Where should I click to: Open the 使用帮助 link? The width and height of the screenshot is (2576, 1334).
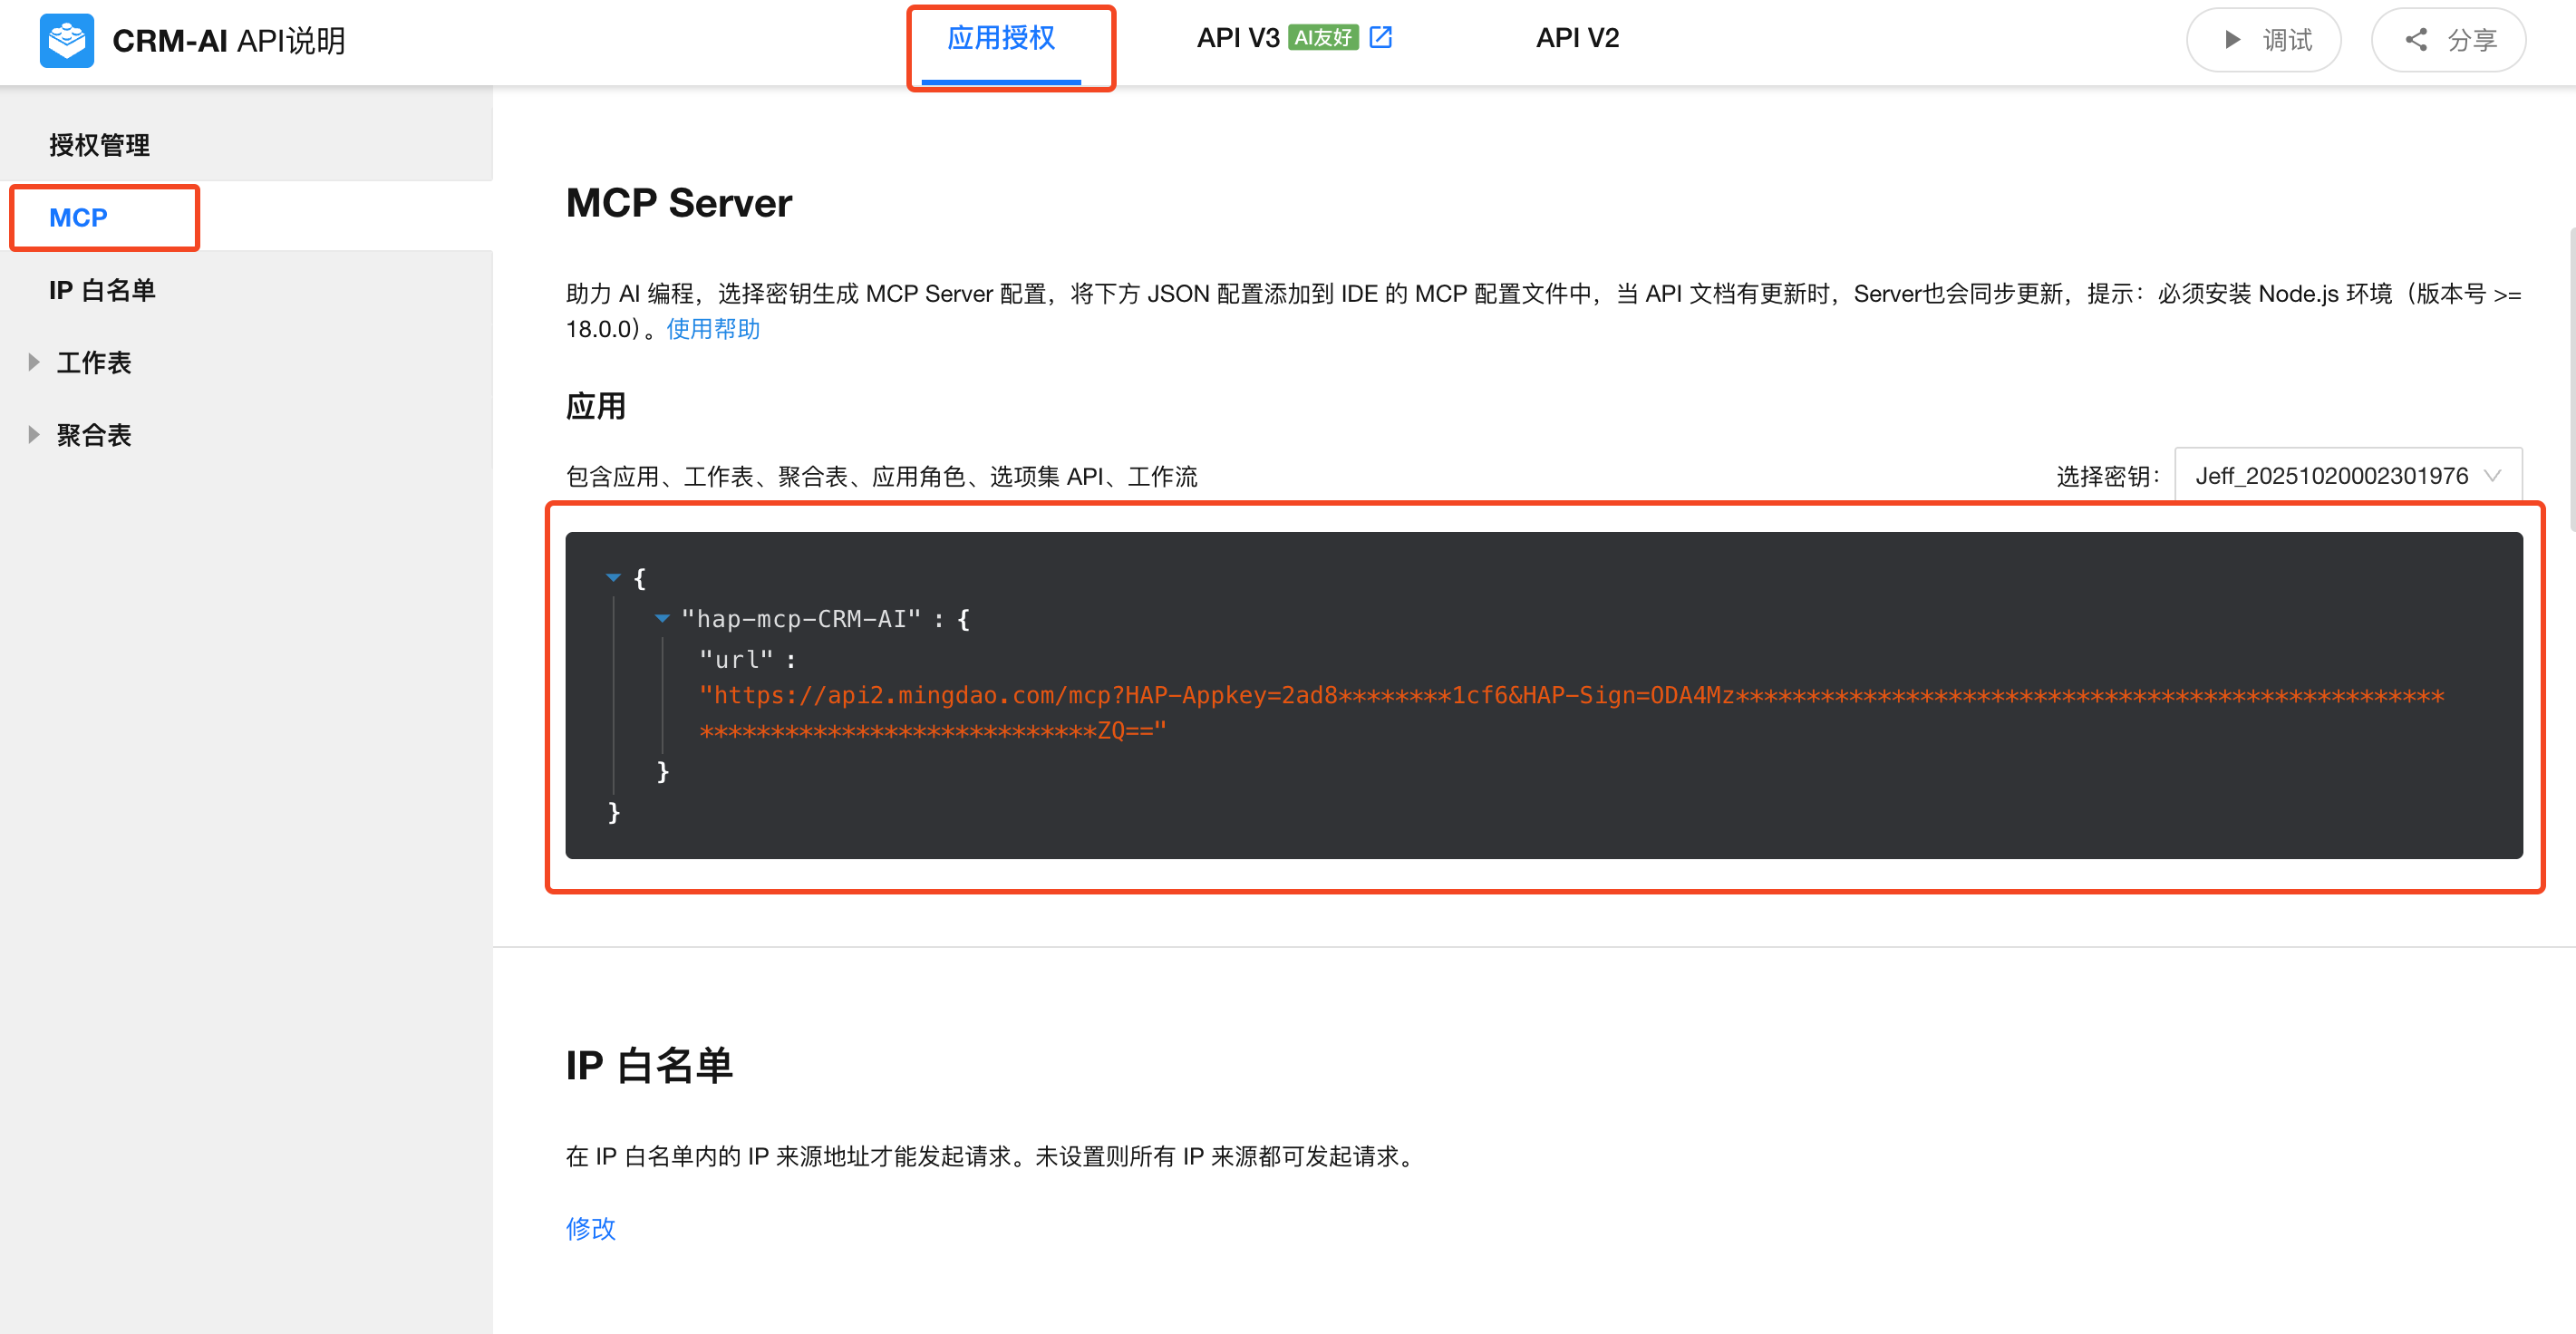coord(712,329)
